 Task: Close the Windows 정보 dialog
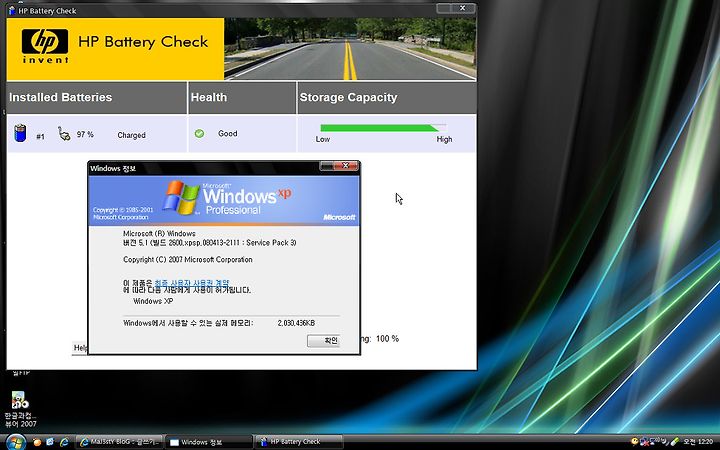pos(346,166)
